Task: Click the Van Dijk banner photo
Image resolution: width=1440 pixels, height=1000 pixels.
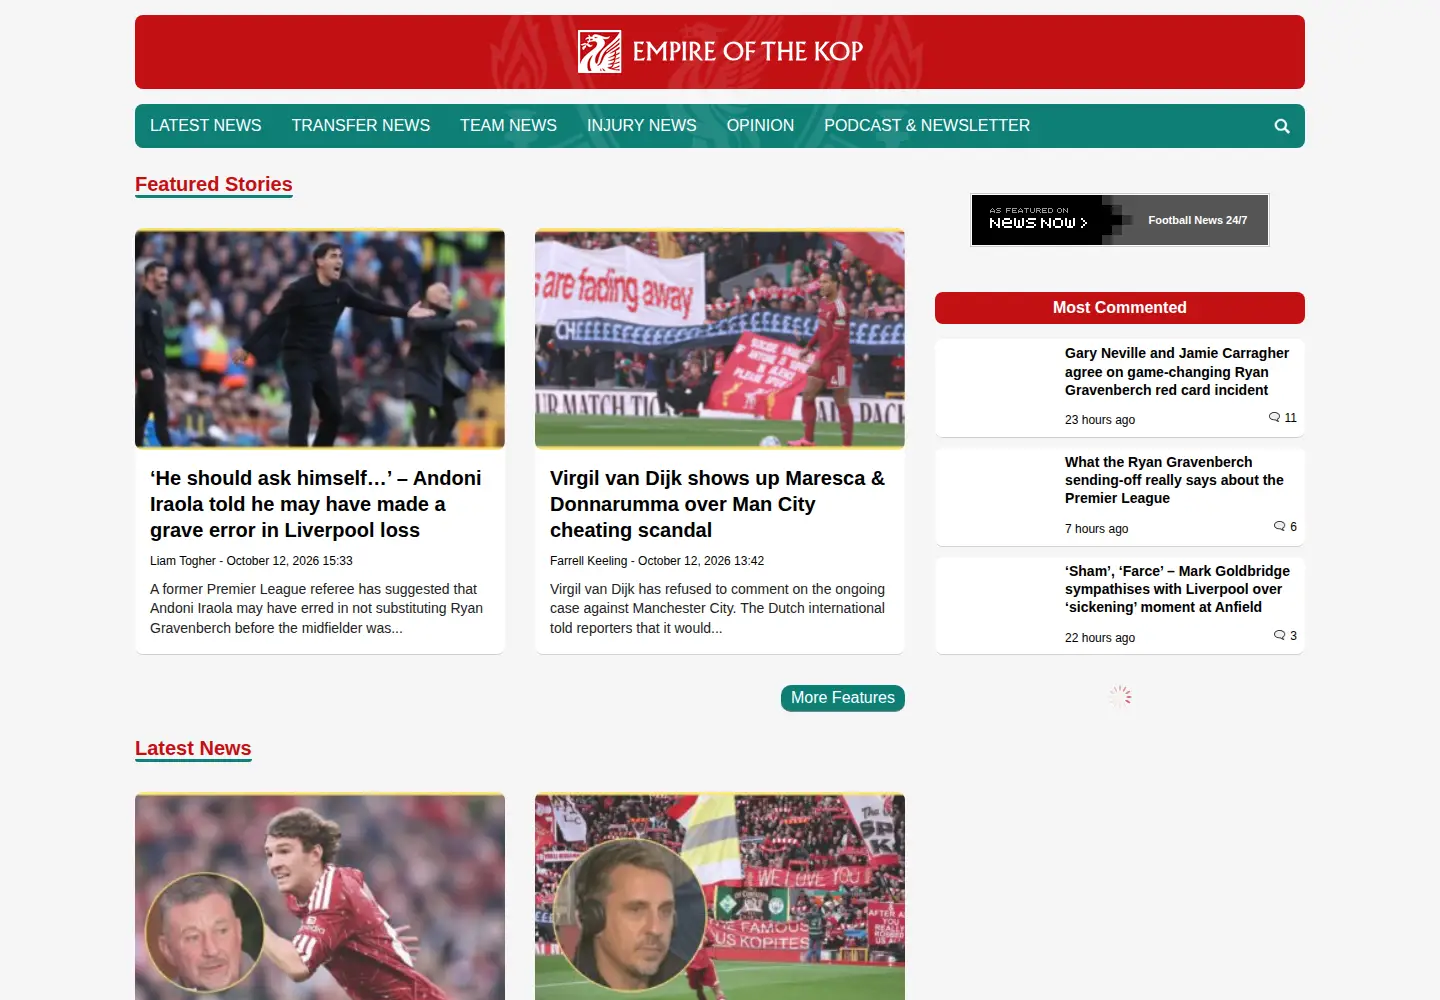Action: [x=720, y=339]
